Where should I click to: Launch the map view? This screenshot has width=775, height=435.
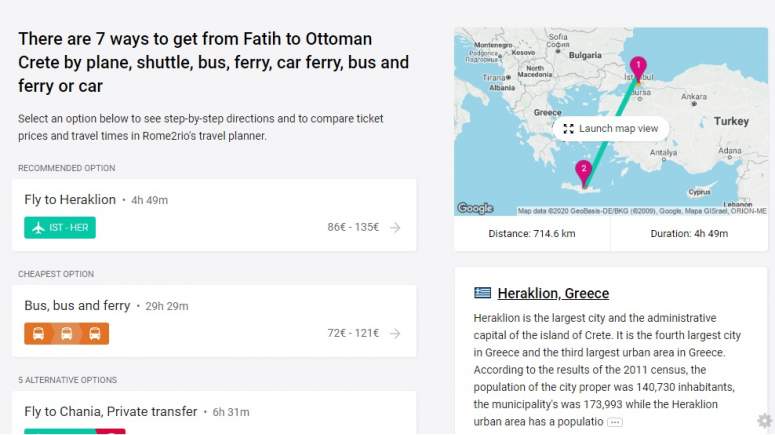pos(617,129)
